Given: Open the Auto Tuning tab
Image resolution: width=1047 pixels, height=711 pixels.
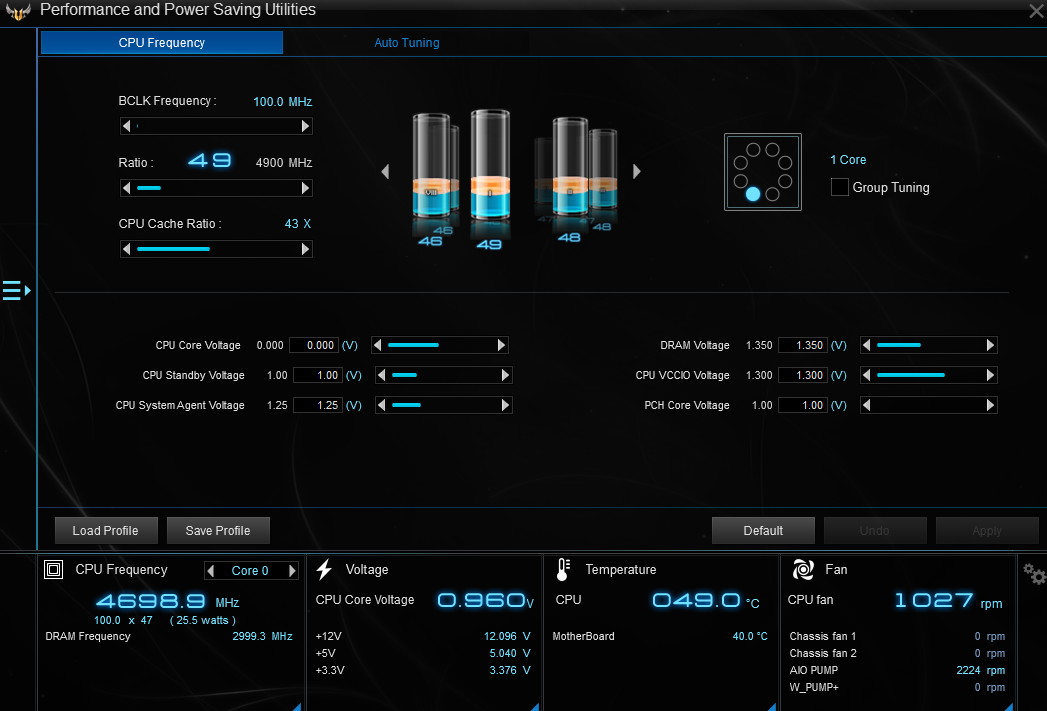Looking at the screenshot, I should pyautogui.click(x=407, y=43).
